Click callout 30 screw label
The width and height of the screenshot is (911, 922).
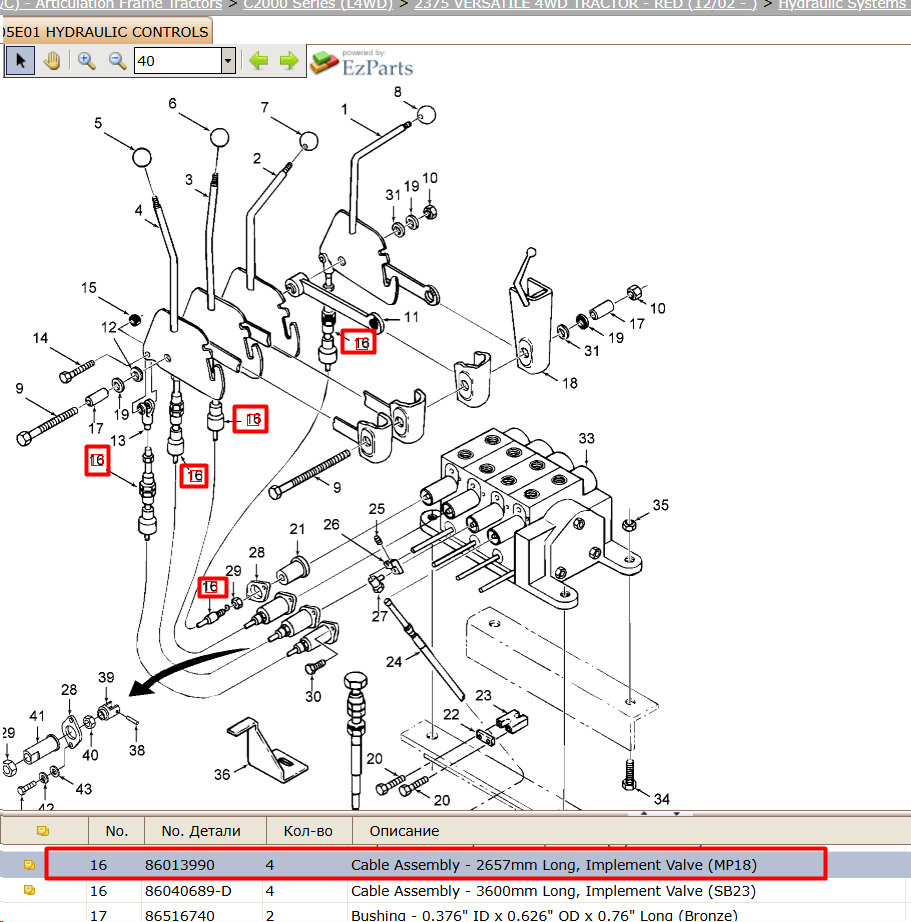point(313,697)
